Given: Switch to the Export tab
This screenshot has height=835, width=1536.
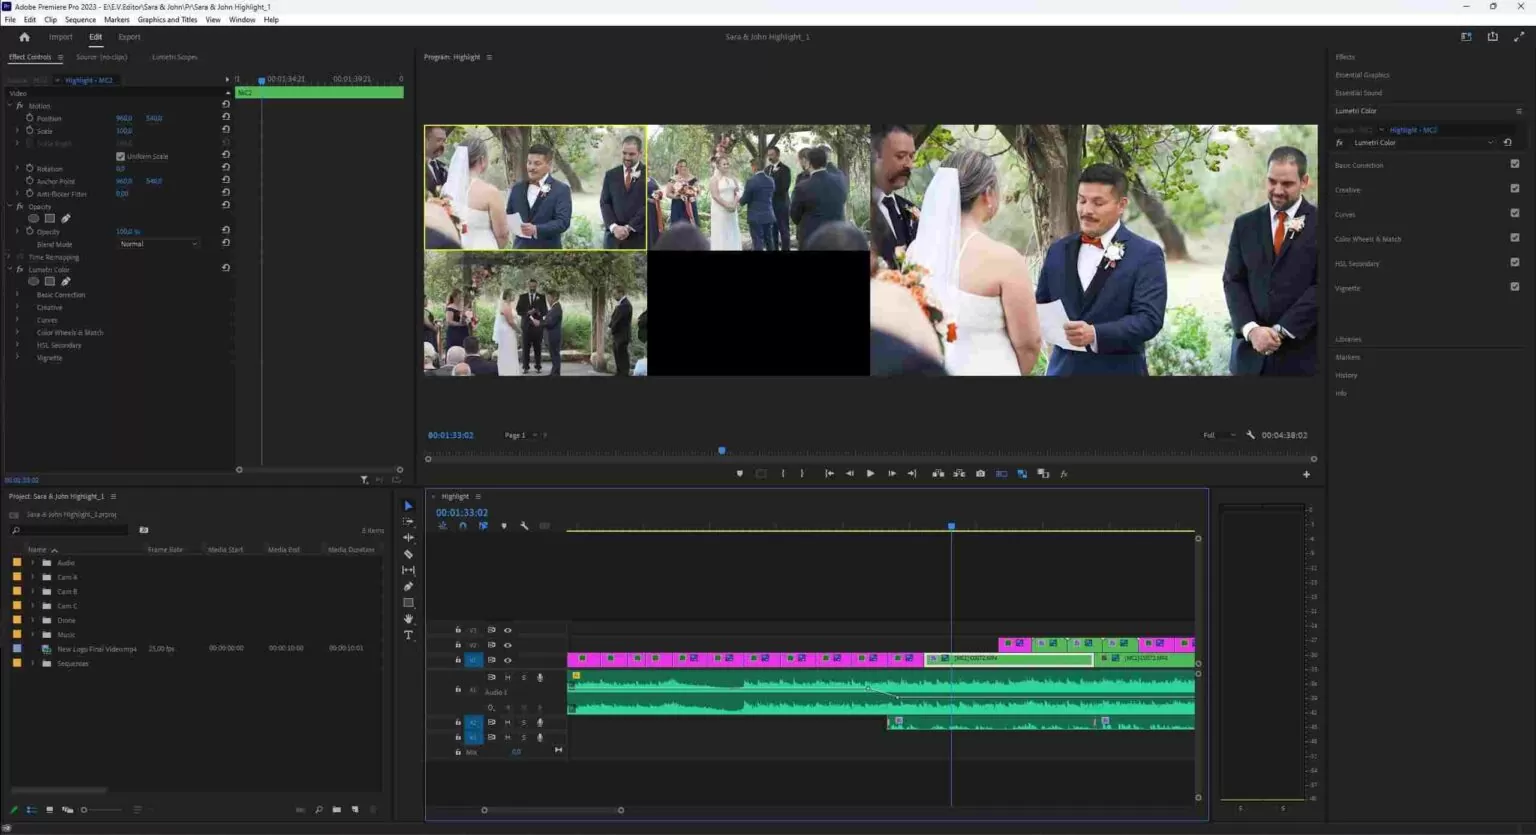Looking at the screenshot, I should [129, 36].
